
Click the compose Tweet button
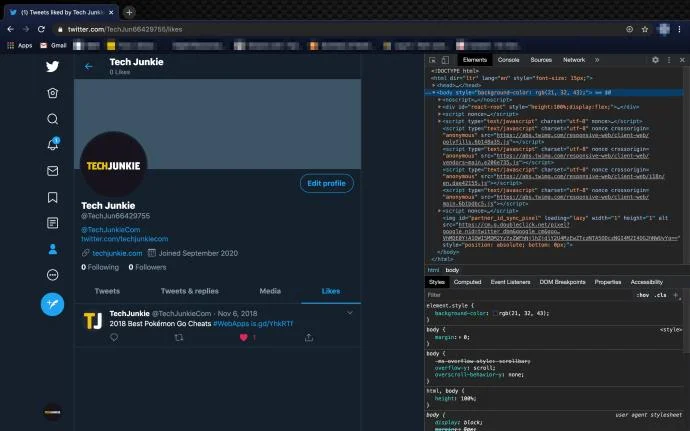coord(52,304)
